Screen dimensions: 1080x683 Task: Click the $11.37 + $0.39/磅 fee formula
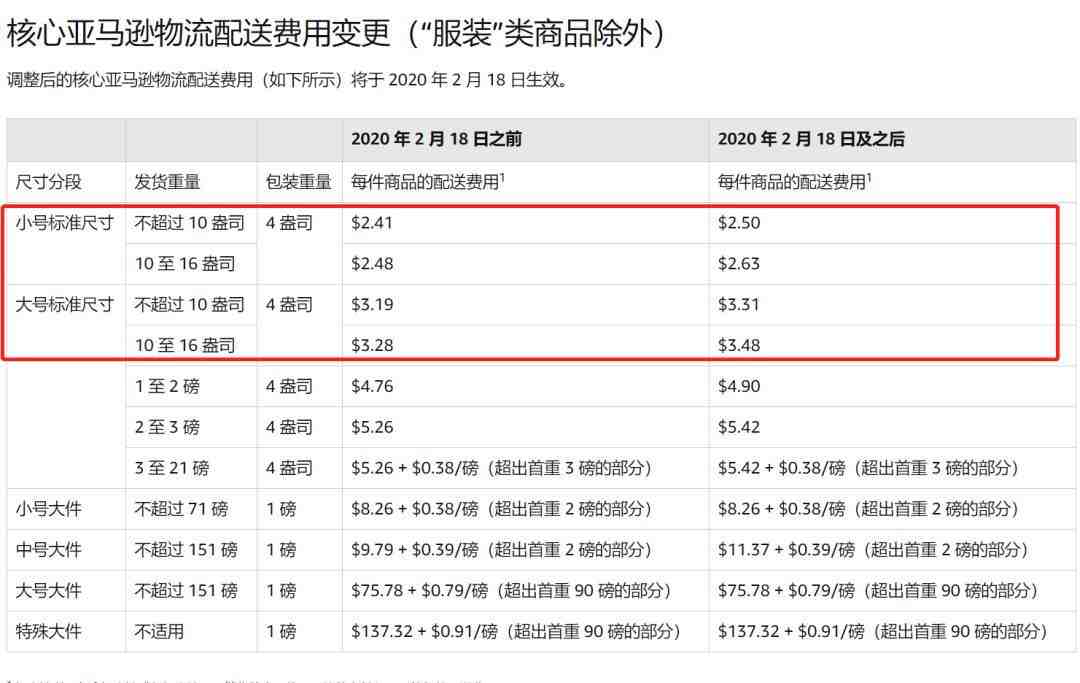click(x=873, y=549)
